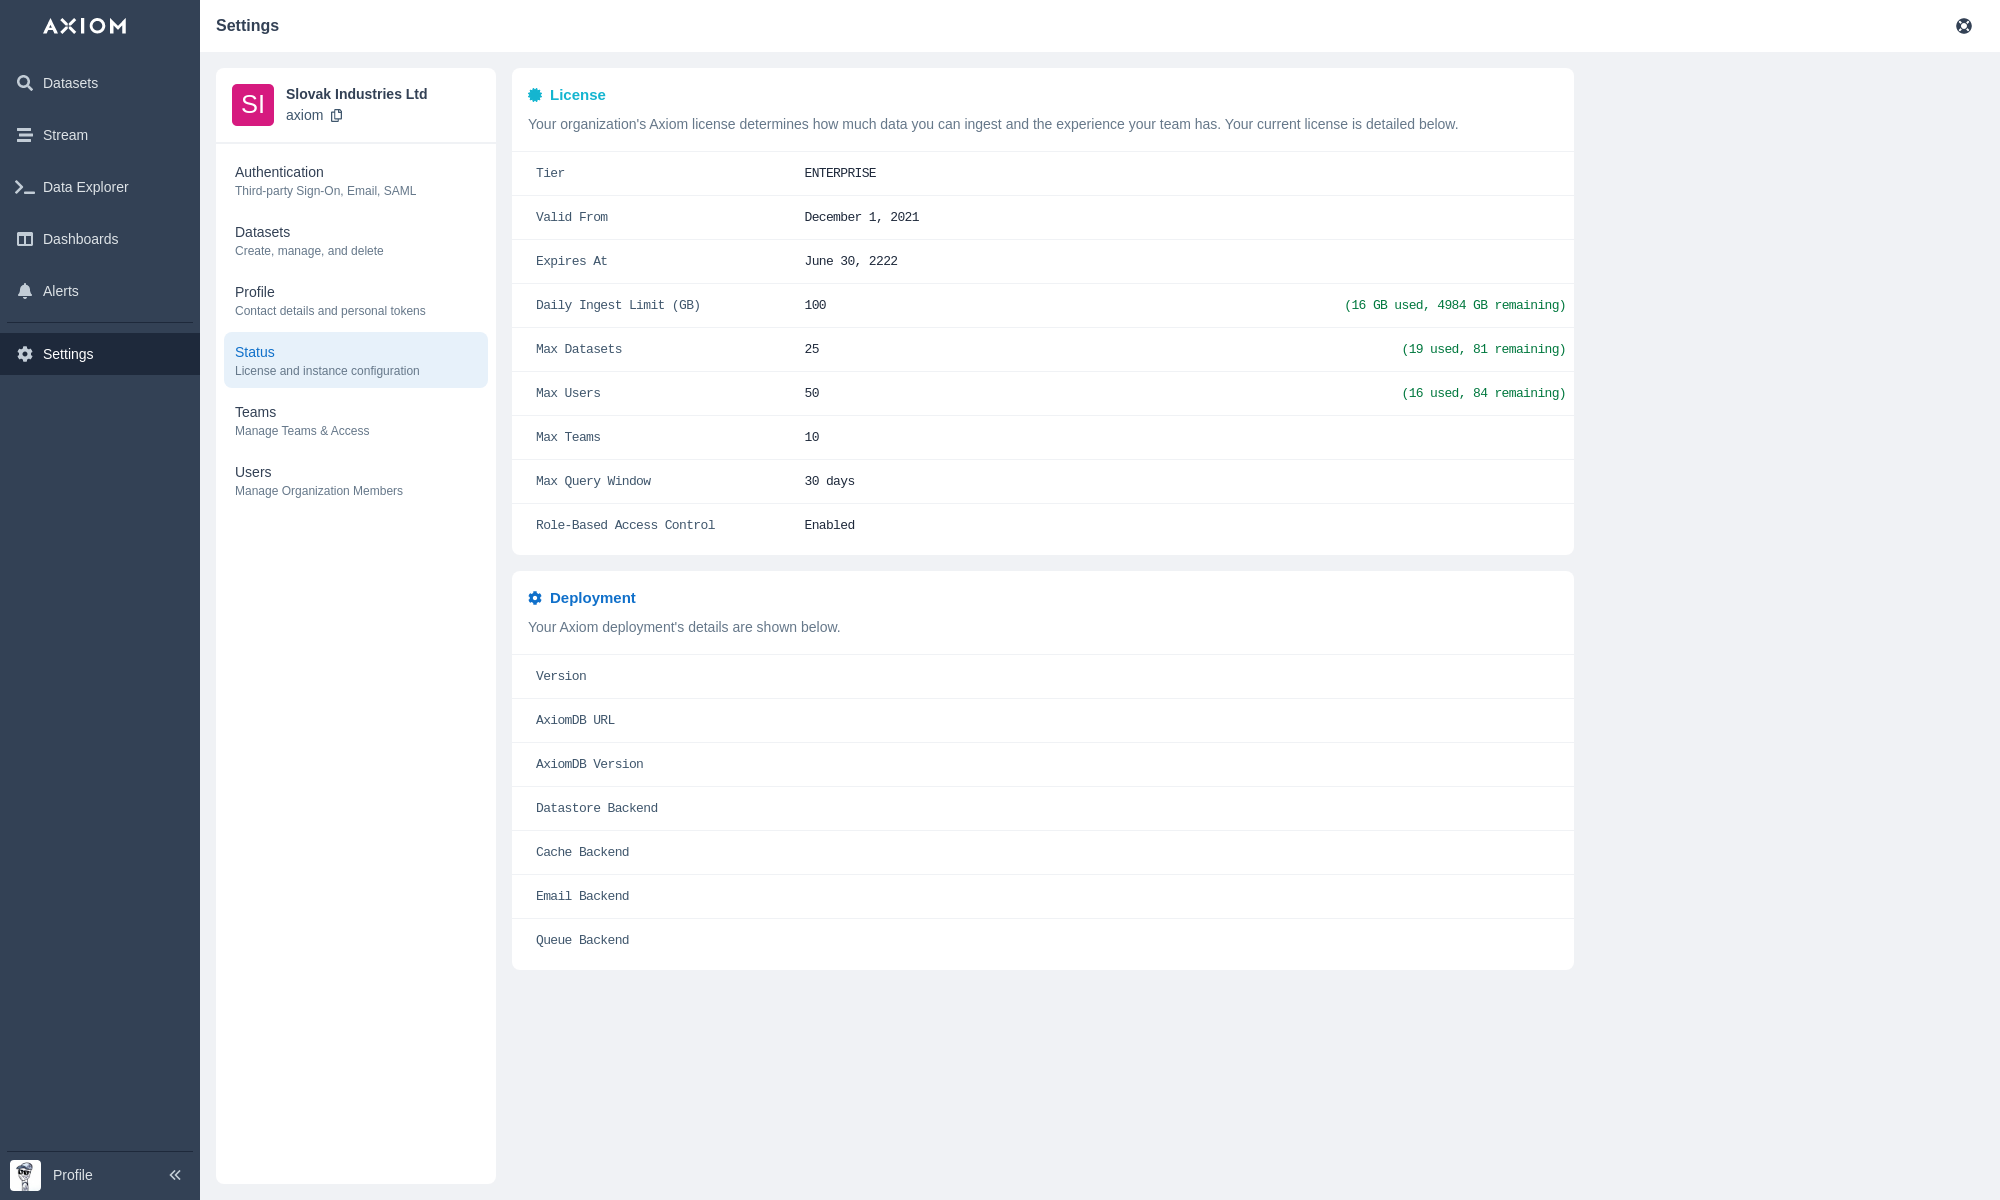
Task: Click the Settings gear icon in sidebar
Action: click(25, 354)
